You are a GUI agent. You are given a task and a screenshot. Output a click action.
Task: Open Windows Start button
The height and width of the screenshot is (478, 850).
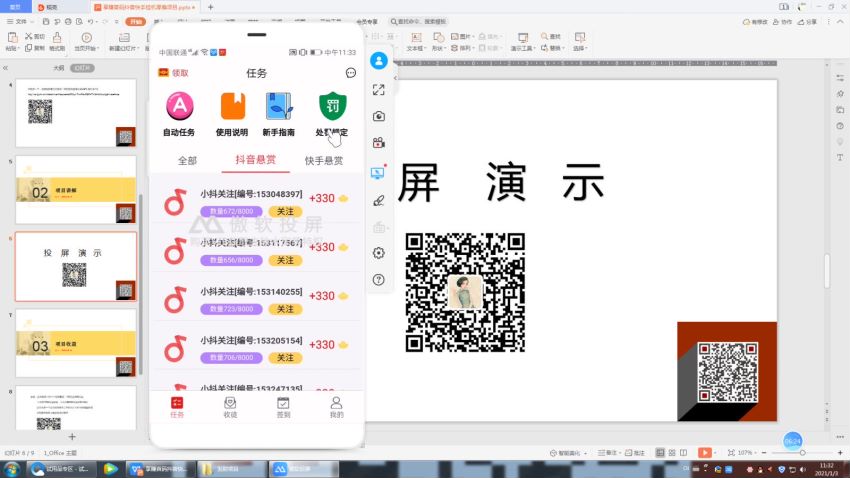[x=11, y=469]
